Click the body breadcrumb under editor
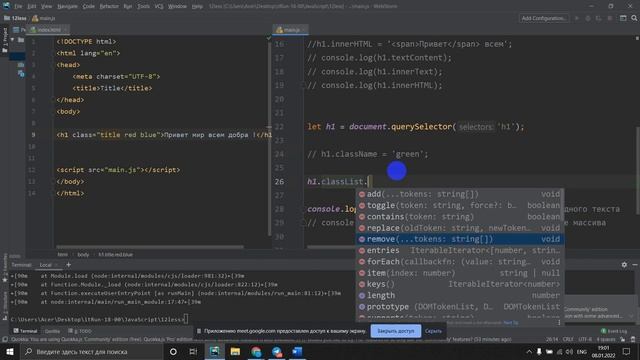640x360 pixels. click(x=83, y=254)
